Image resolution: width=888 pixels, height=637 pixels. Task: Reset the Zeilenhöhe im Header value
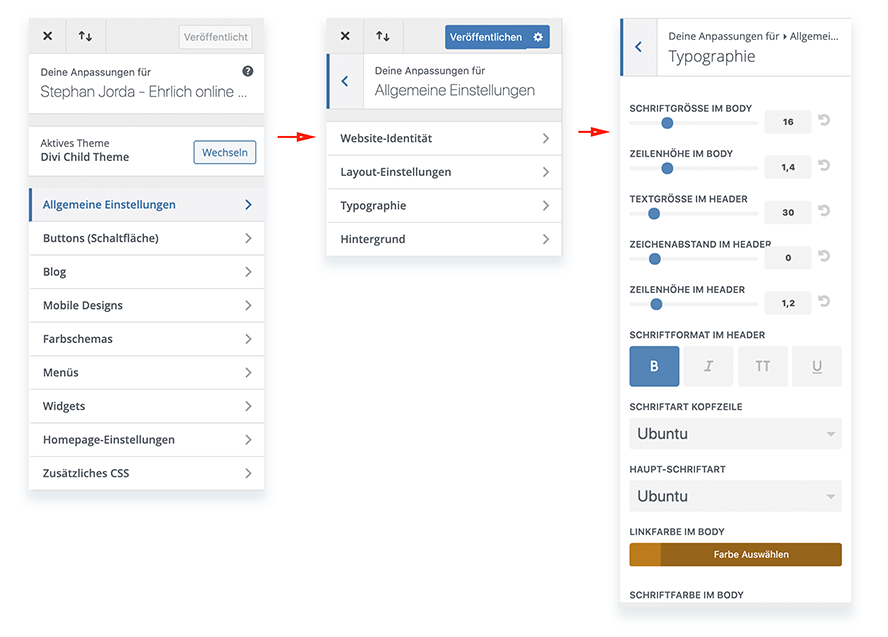824,302
